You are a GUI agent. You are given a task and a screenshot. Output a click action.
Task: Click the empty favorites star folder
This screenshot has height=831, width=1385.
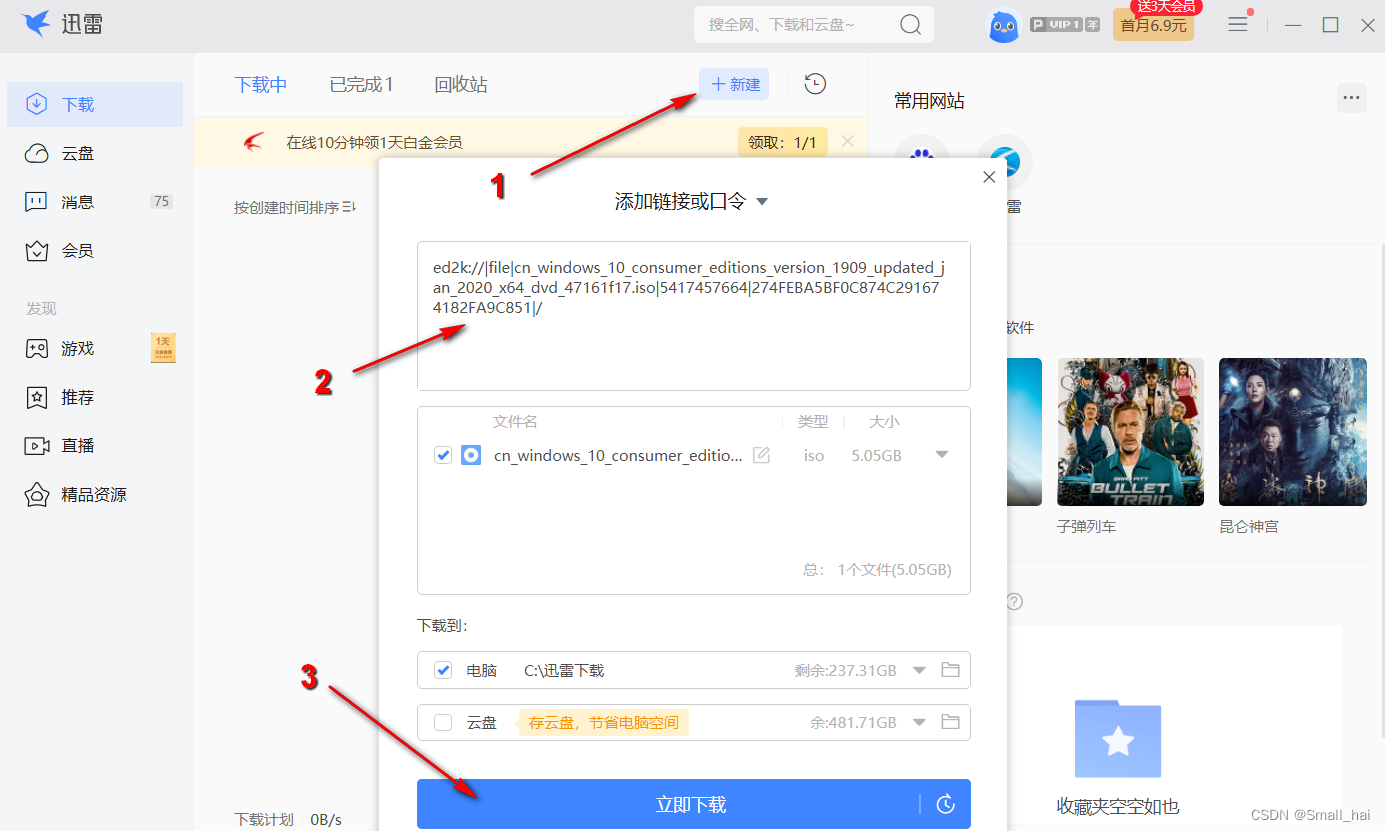1117,739
